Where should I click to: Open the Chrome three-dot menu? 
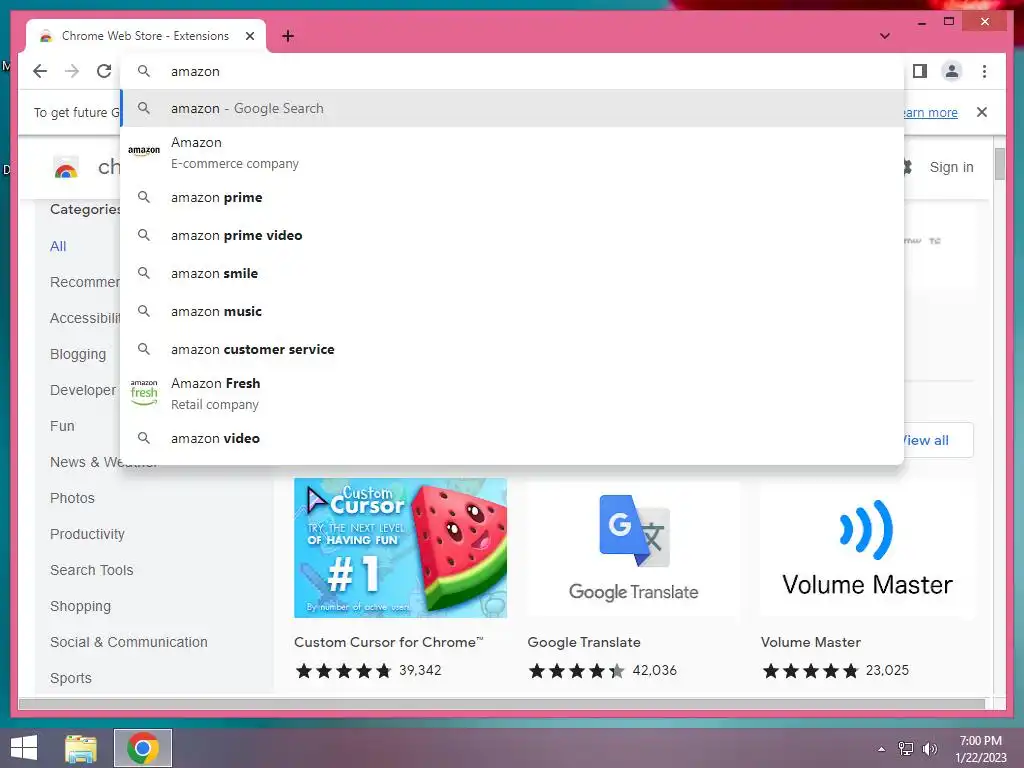[984, 71]
